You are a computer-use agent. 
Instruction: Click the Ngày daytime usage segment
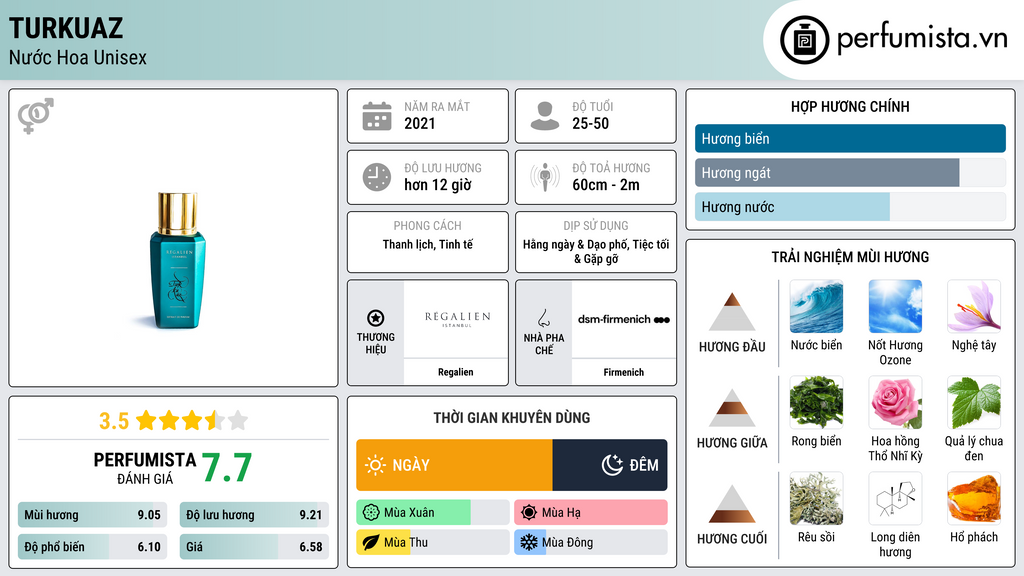tap(455, 465)
